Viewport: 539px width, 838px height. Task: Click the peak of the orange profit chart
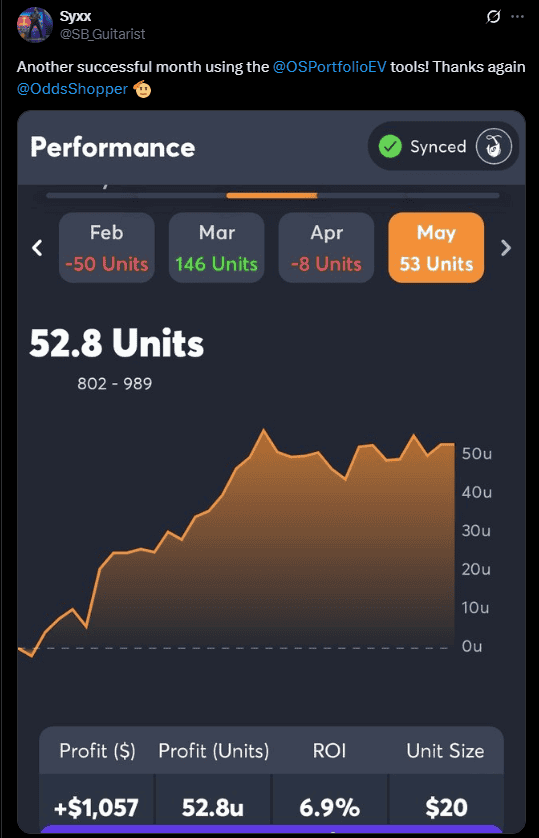tap(263, 431)
